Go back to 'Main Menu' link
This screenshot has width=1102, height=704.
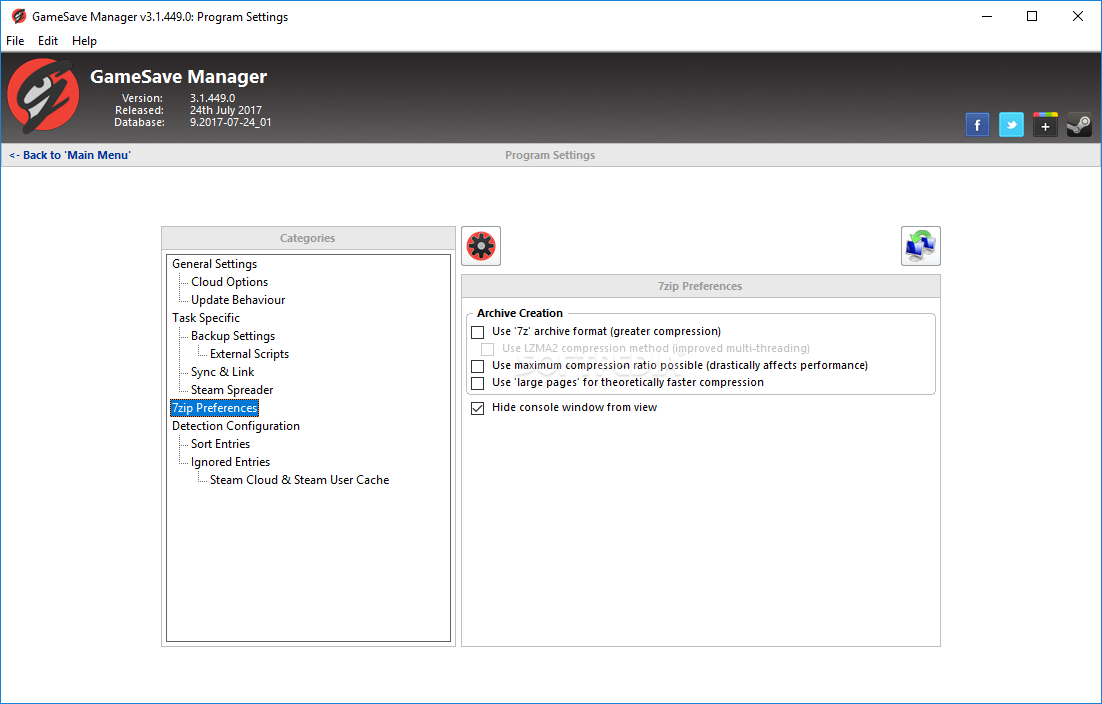point(70,155)
